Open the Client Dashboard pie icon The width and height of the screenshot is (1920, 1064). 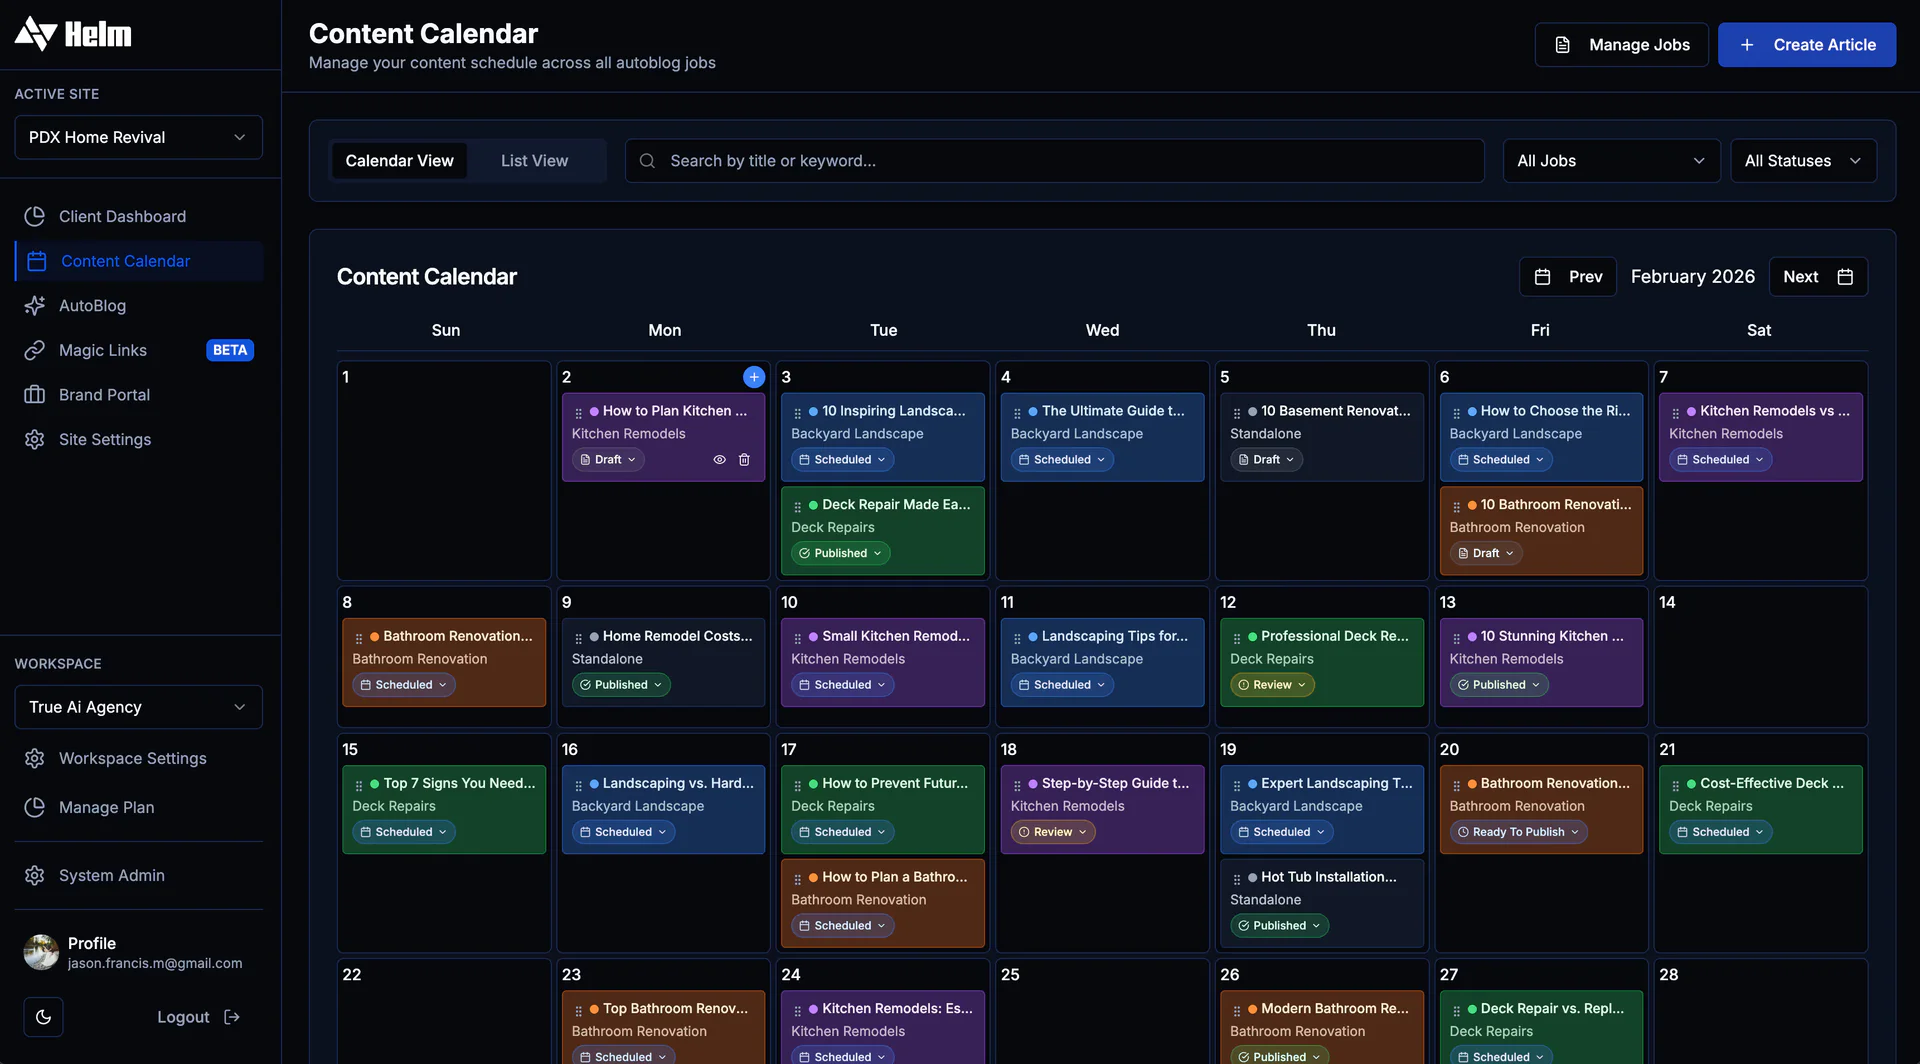coord(35,216)
